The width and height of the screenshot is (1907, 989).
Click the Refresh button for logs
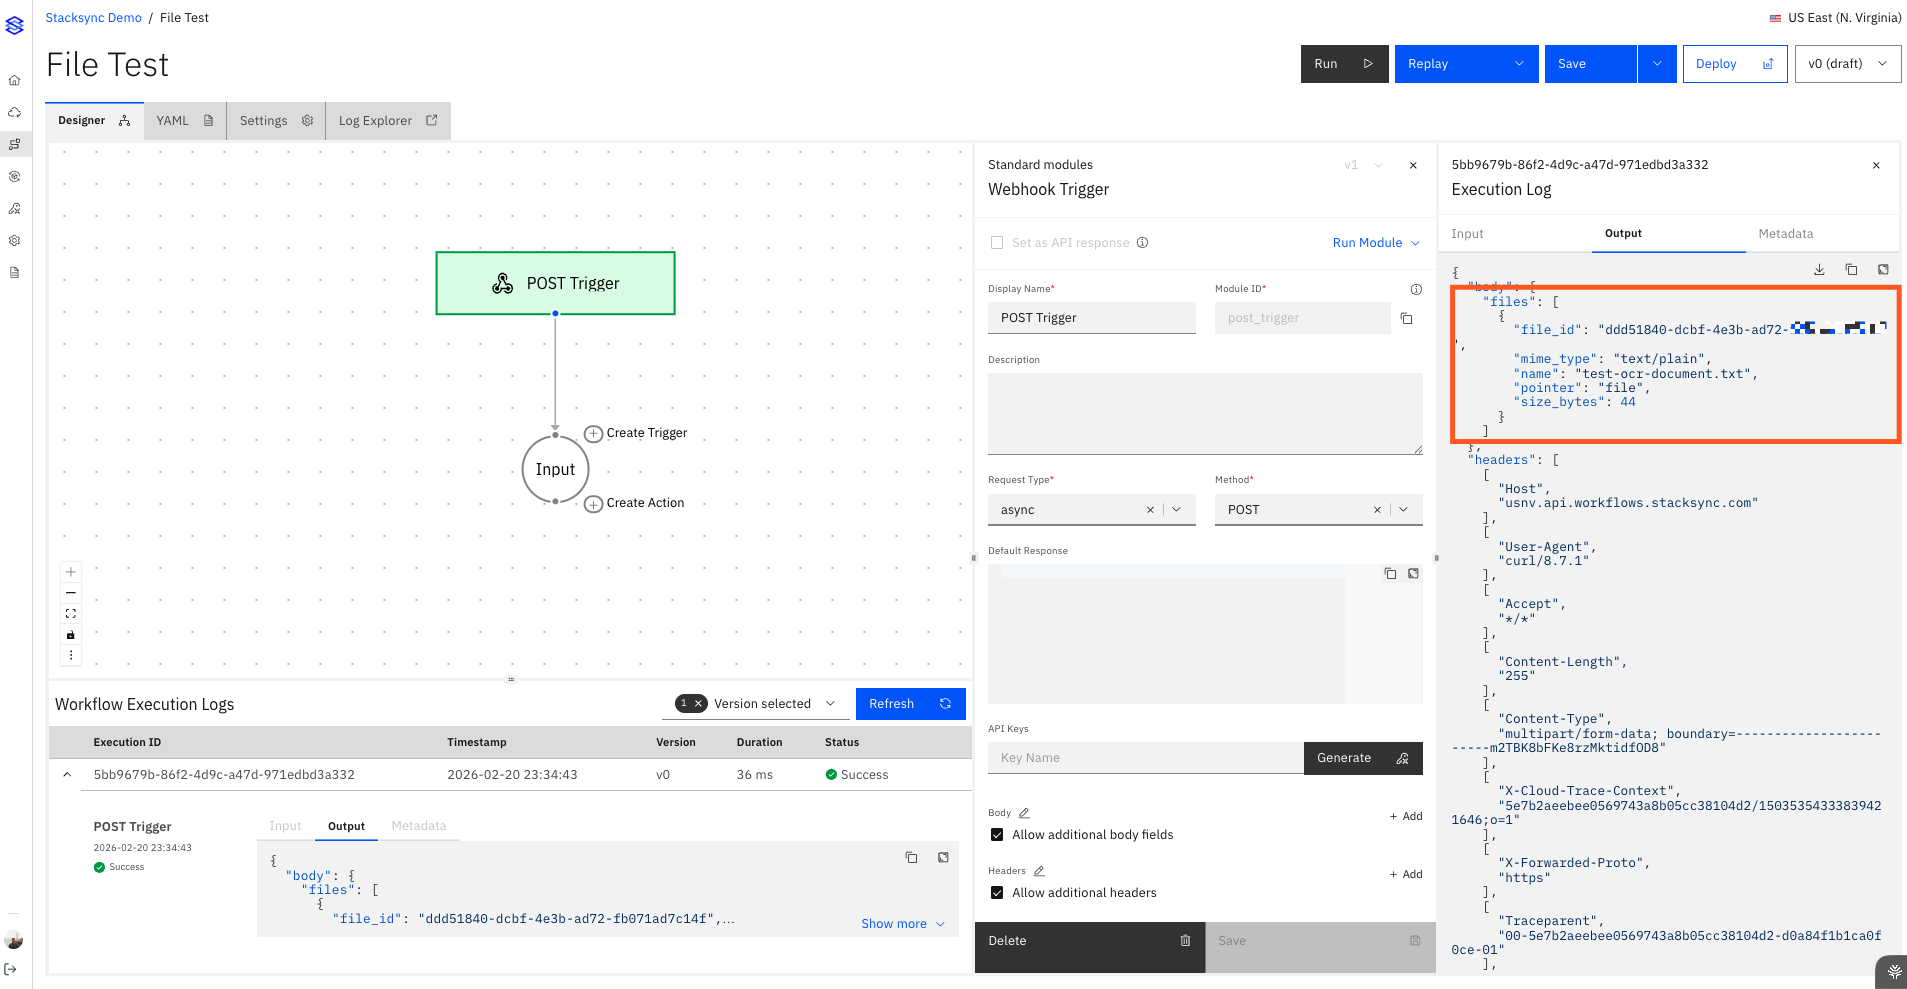click(910, 704)
